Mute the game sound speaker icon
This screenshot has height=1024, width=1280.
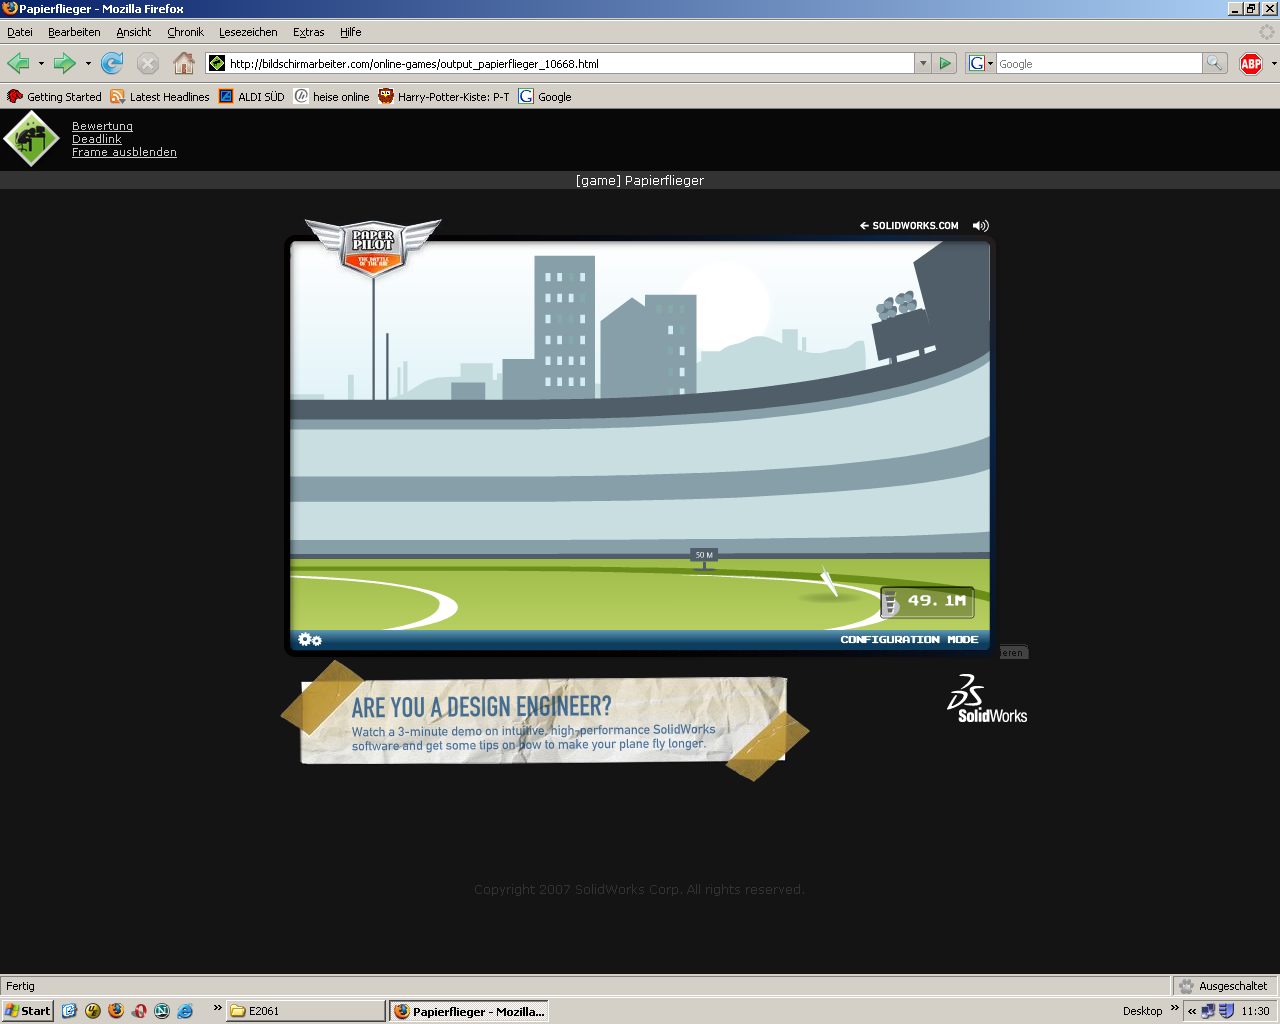[981, 226]
